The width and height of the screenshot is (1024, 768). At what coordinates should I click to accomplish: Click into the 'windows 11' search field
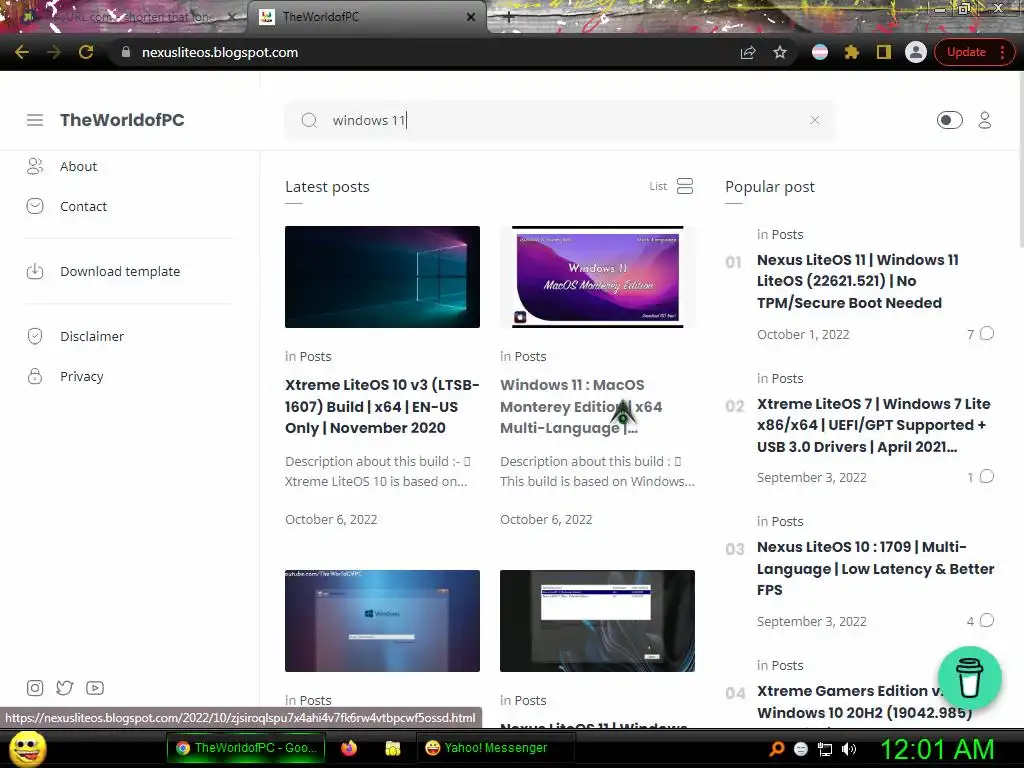click(x=562, y=120)
